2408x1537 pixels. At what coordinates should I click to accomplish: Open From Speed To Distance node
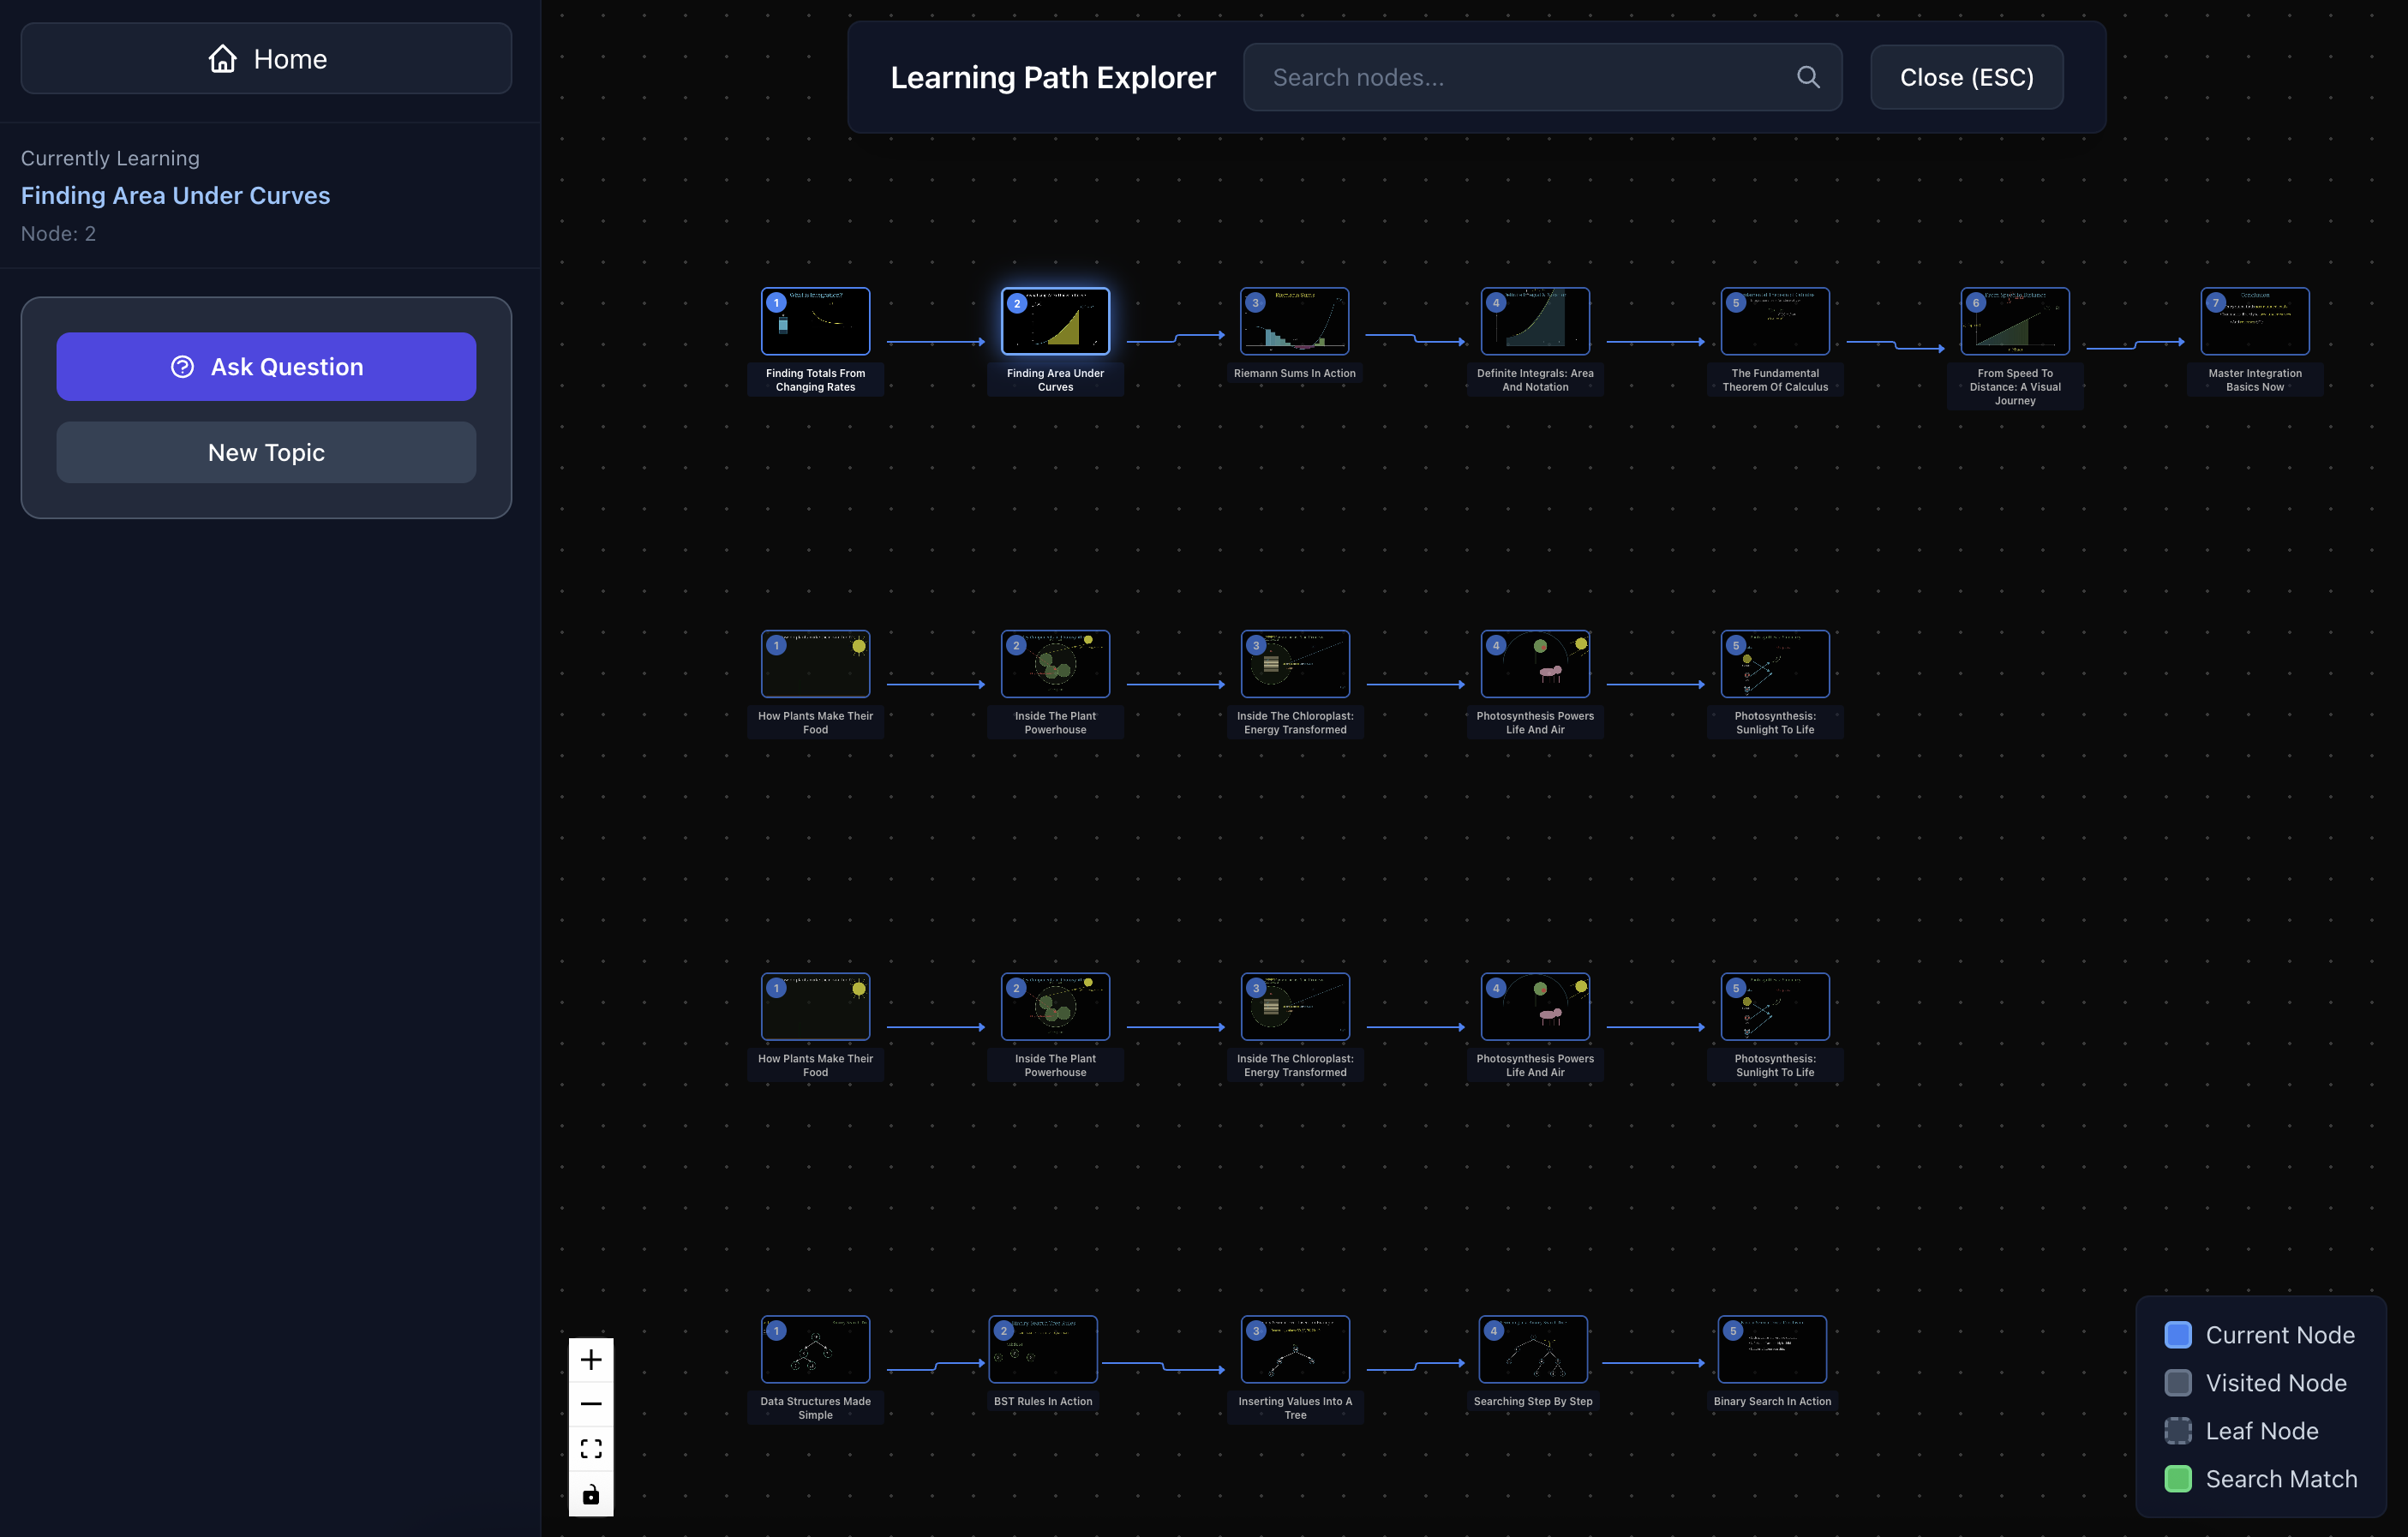coord(2014,322)
